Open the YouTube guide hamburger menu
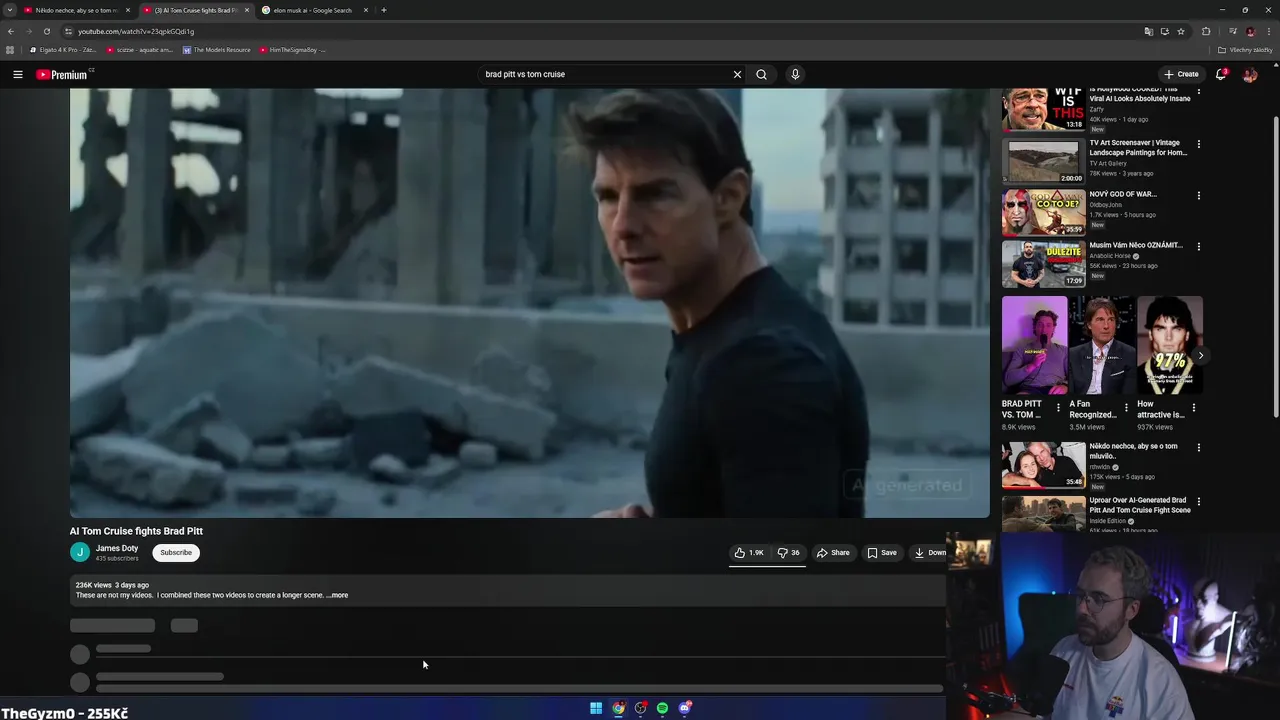The width and height of the screenshot is (1280, 720). (x=17, y=74)
